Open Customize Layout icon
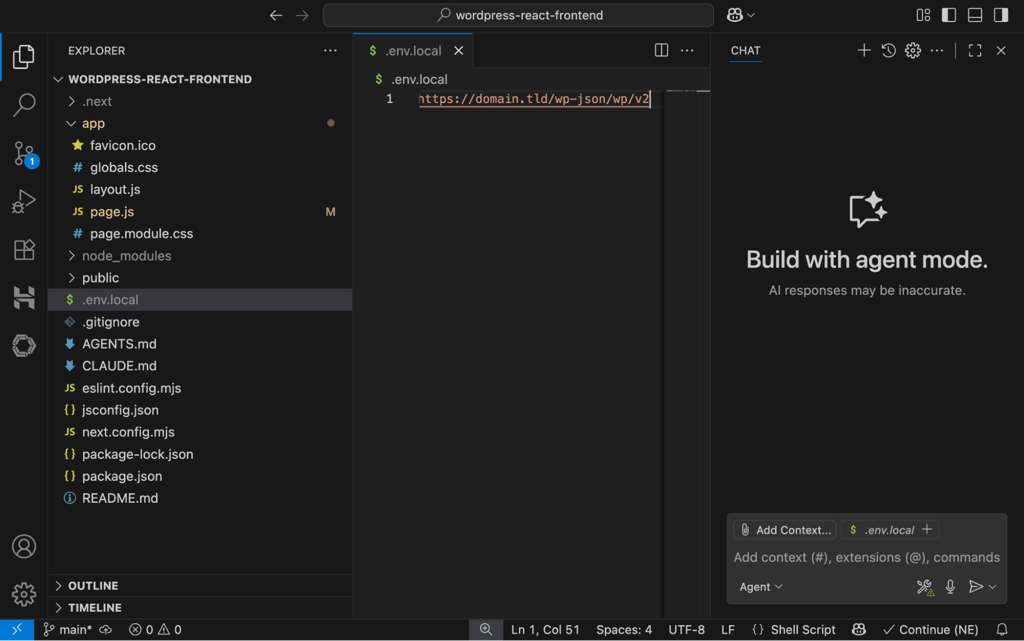 [923, 15]
